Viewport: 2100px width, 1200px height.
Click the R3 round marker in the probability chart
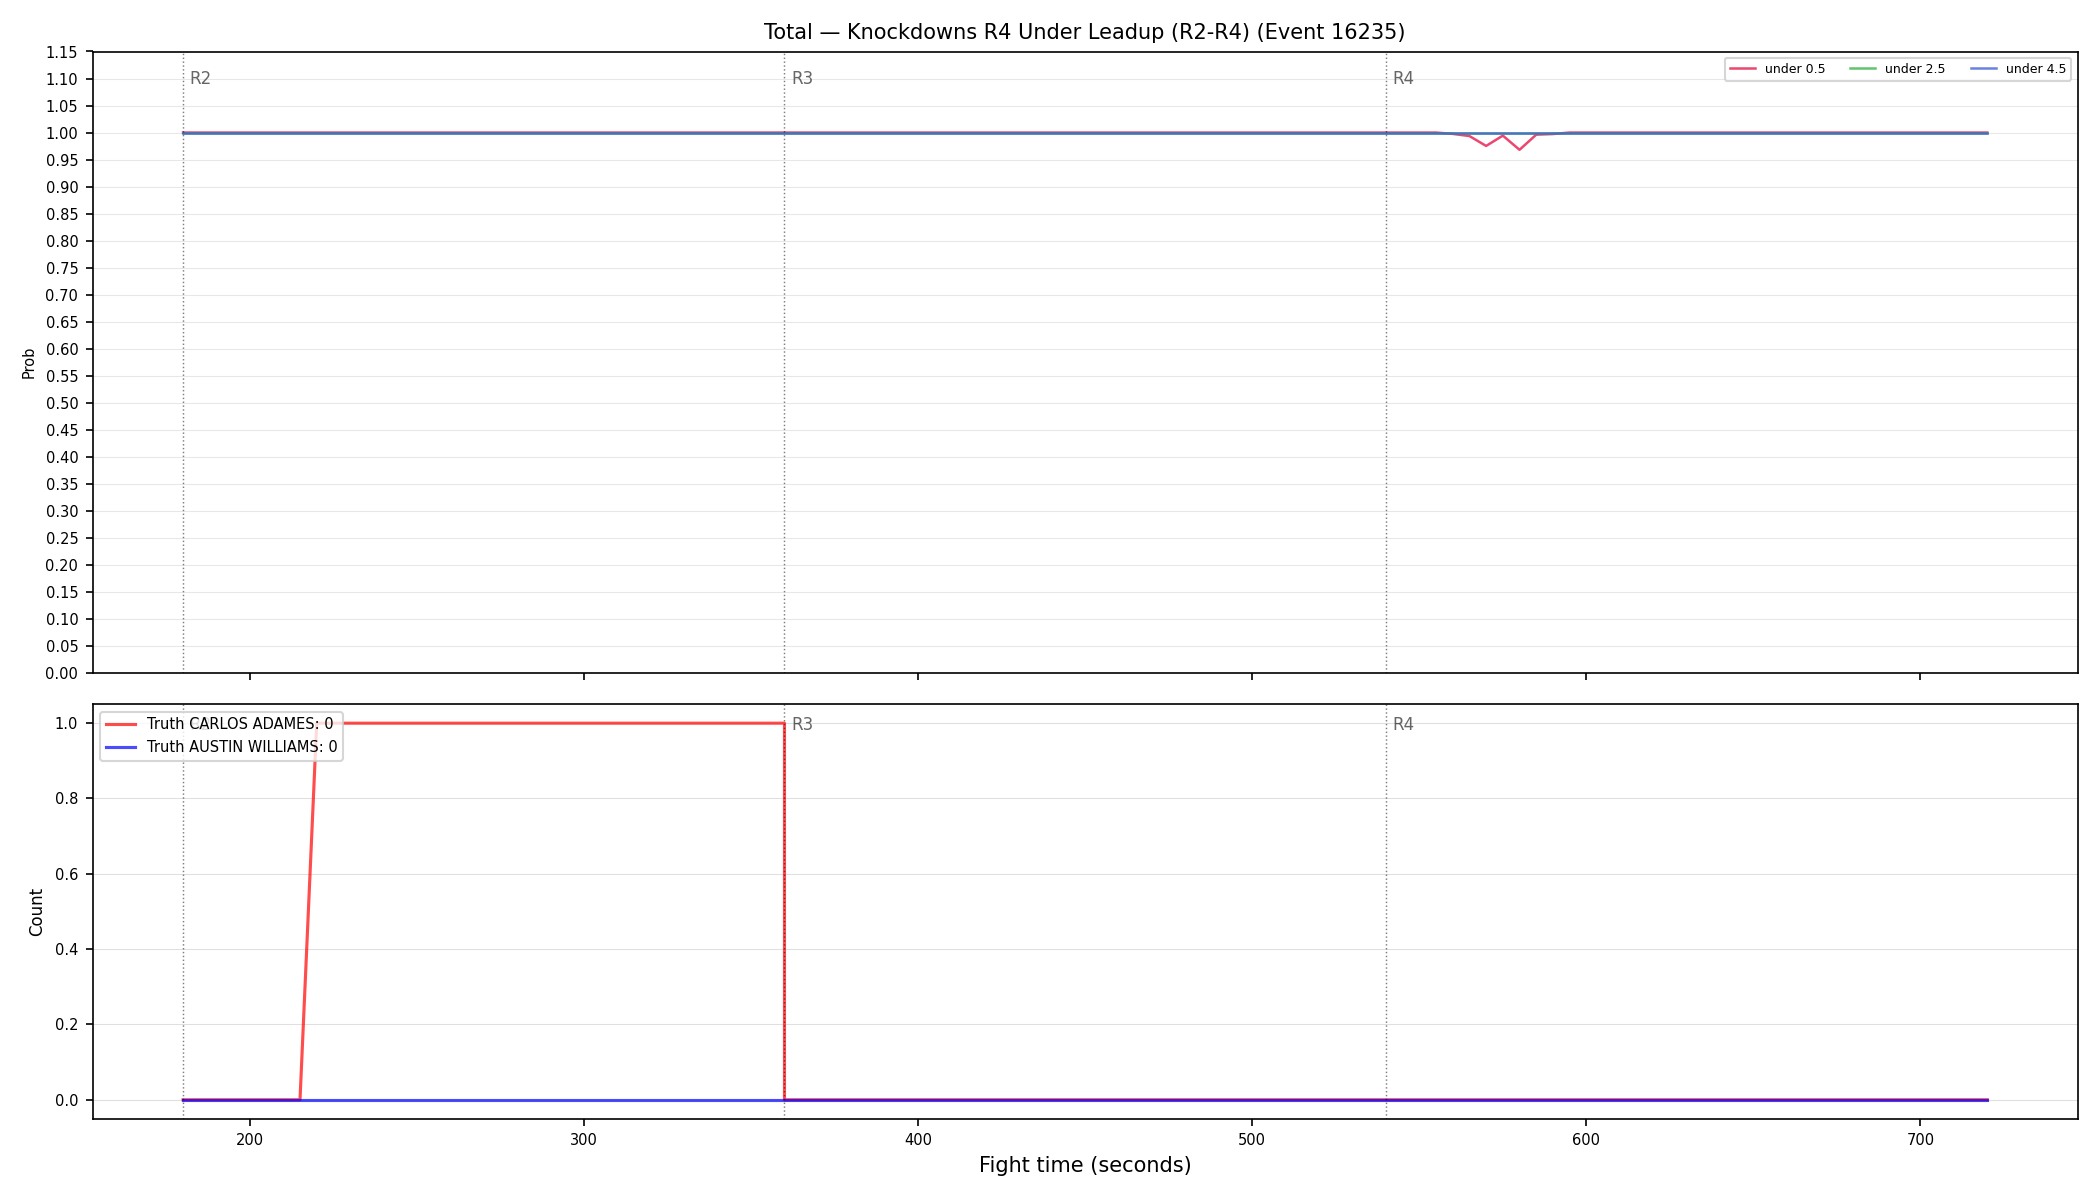click(802, 78)
